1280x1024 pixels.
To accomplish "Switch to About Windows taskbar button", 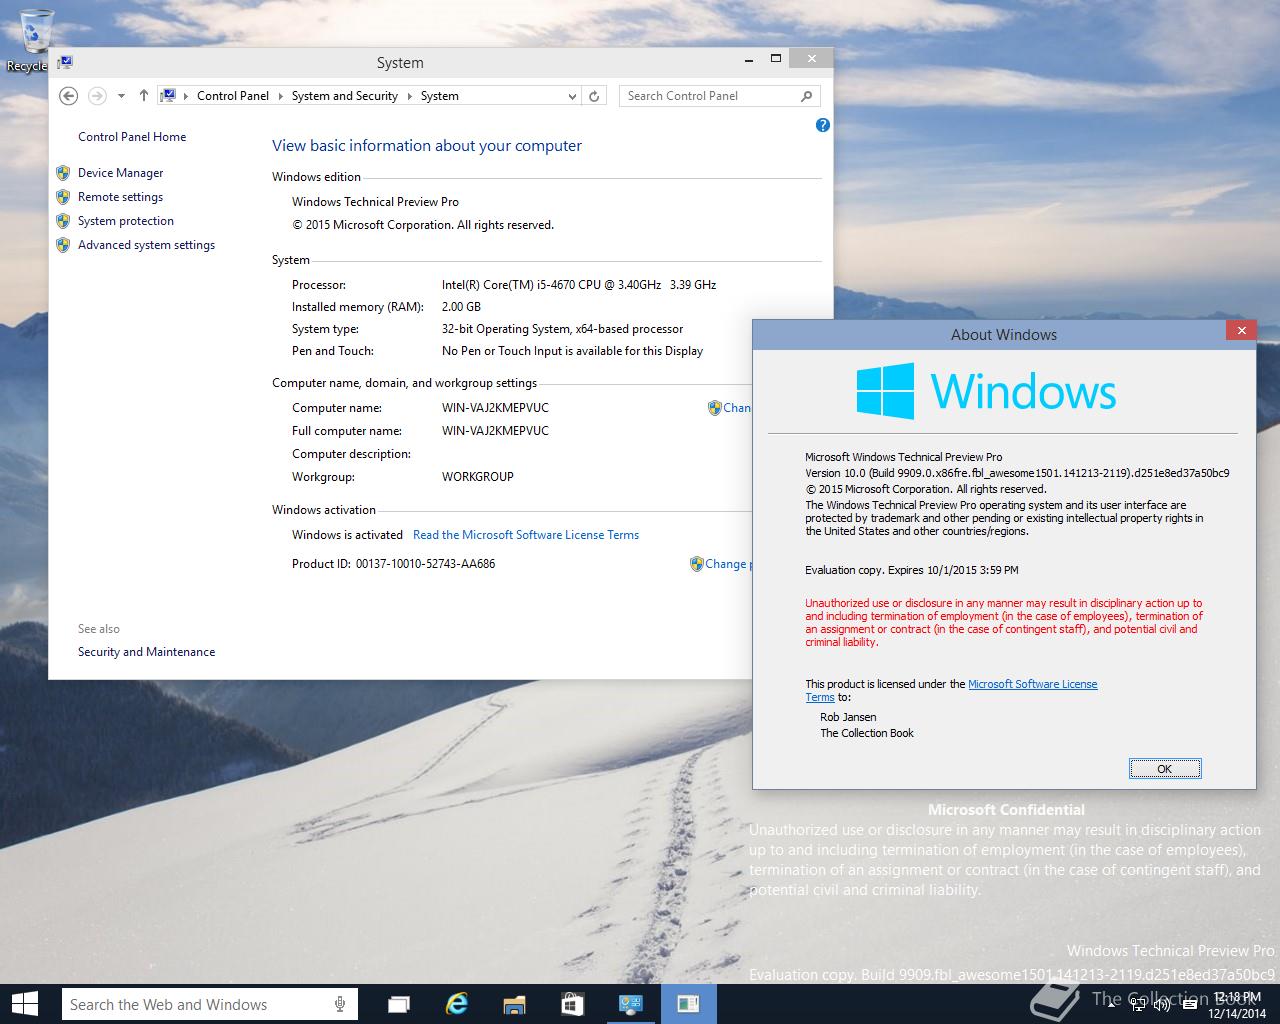I will tap(688, 1004).
